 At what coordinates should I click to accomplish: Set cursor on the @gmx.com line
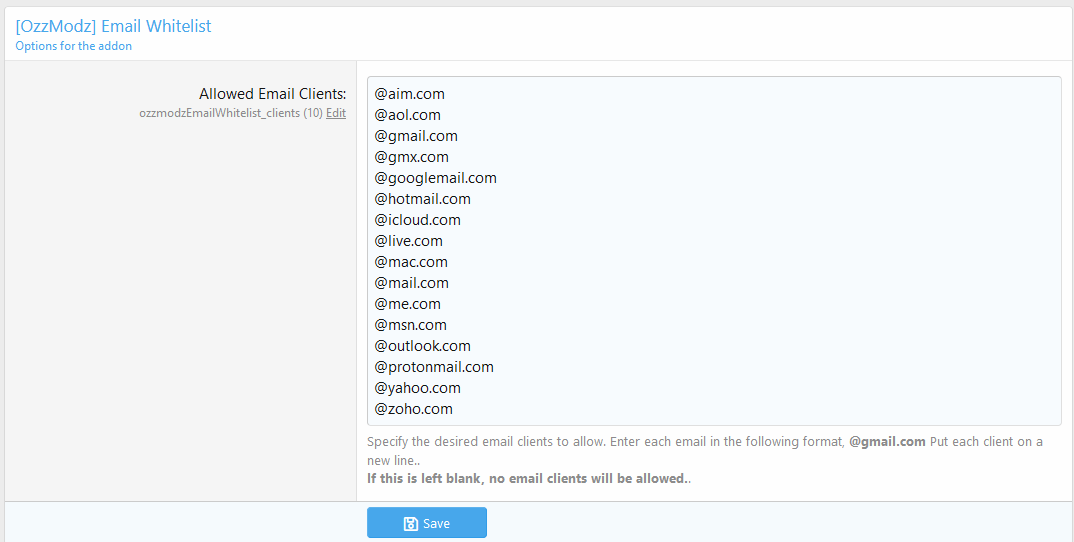412,157
